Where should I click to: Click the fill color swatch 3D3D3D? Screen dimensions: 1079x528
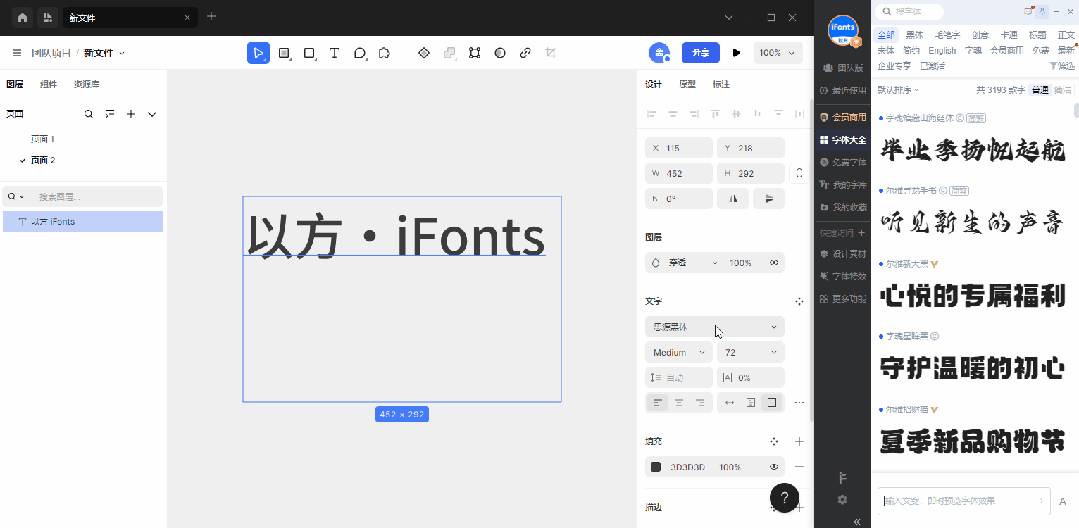tap(656, 467)
